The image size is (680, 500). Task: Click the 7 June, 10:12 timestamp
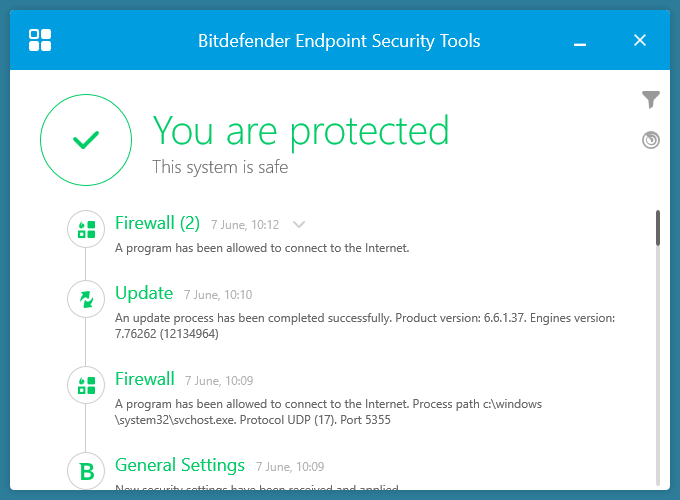[245, 225]
